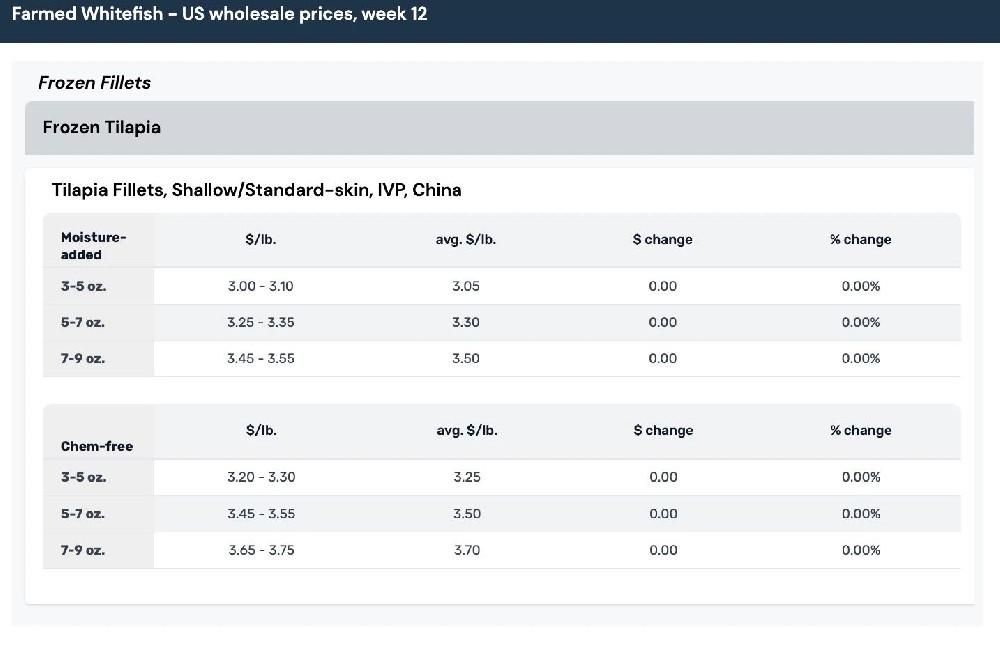Viewport: 1000px width, 645px height.
Task: Click the 3.05 average price cell
Action: 466,287
